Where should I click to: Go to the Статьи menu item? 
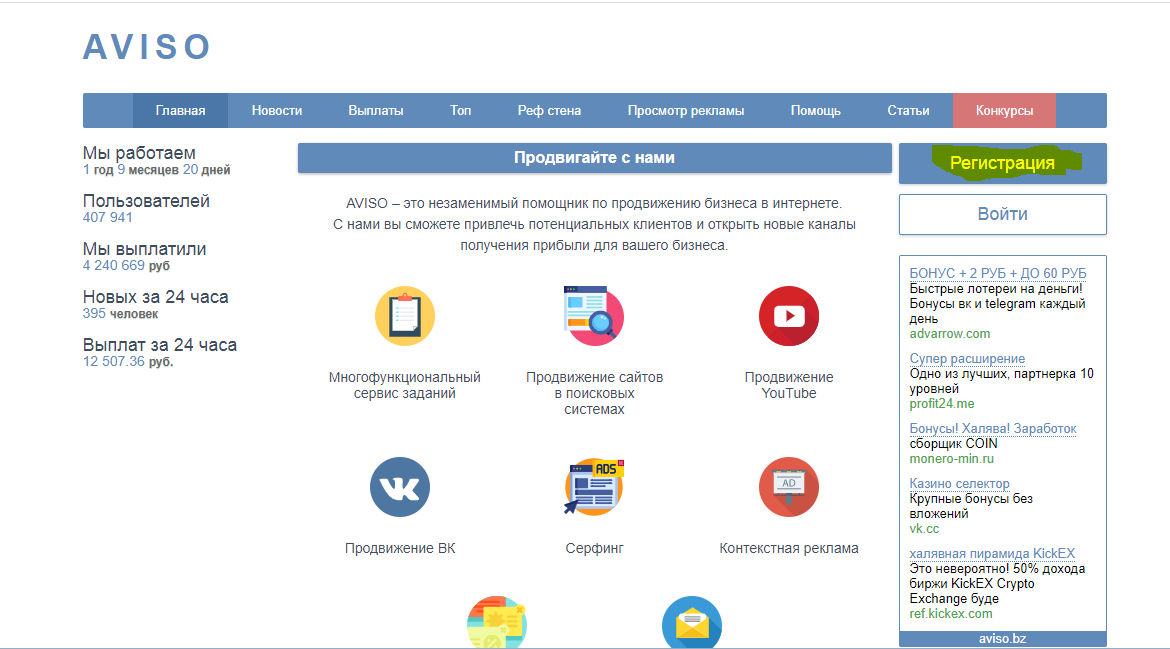coord(908,110)
